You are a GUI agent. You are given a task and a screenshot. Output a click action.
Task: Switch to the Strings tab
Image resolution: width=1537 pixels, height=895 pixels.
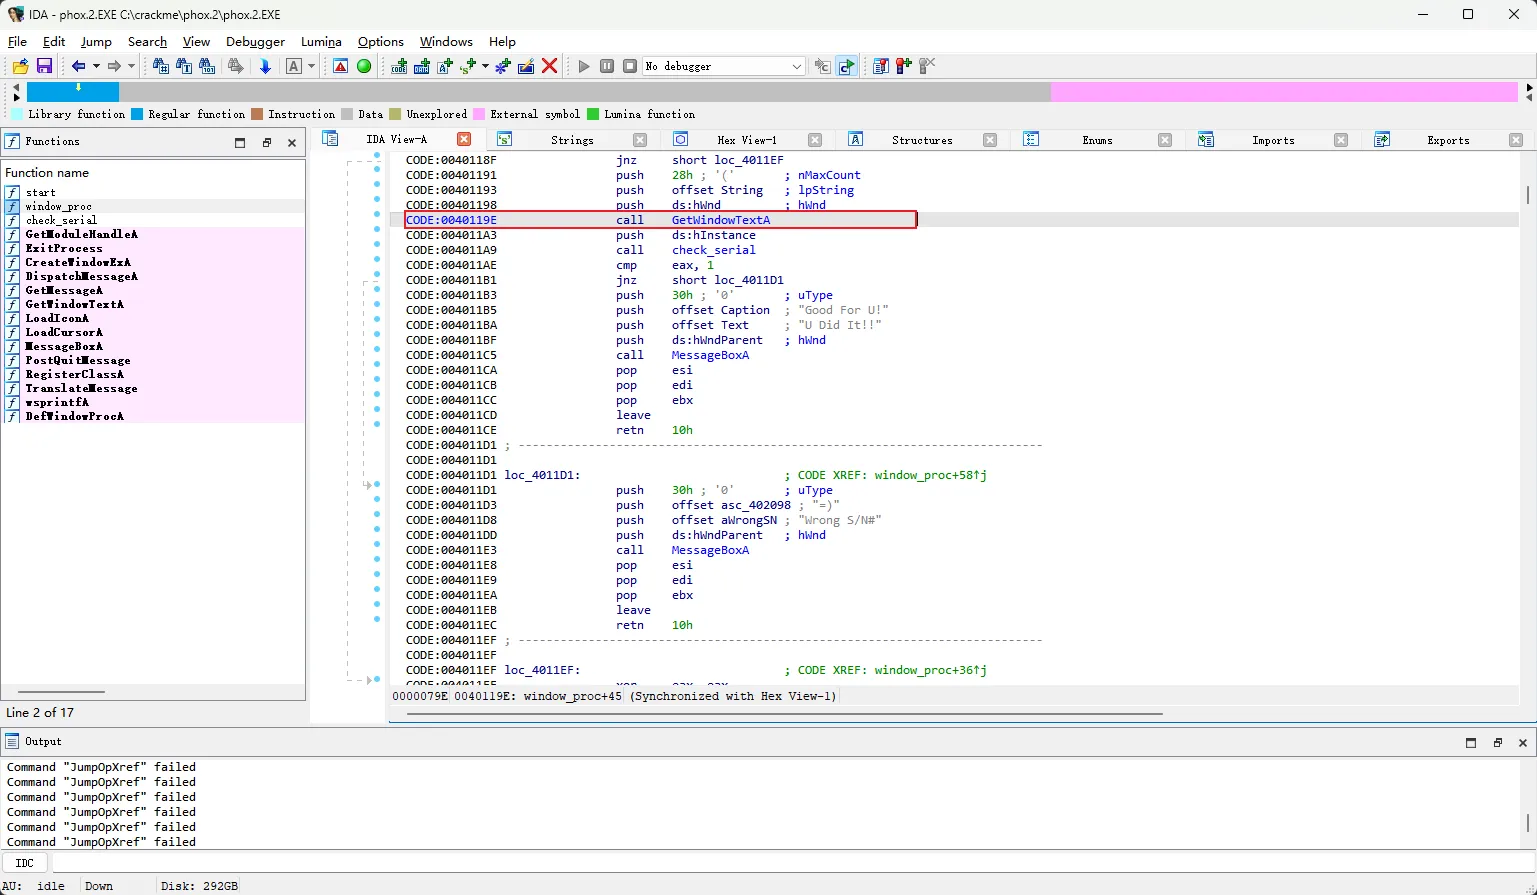[x=572, y=140]
